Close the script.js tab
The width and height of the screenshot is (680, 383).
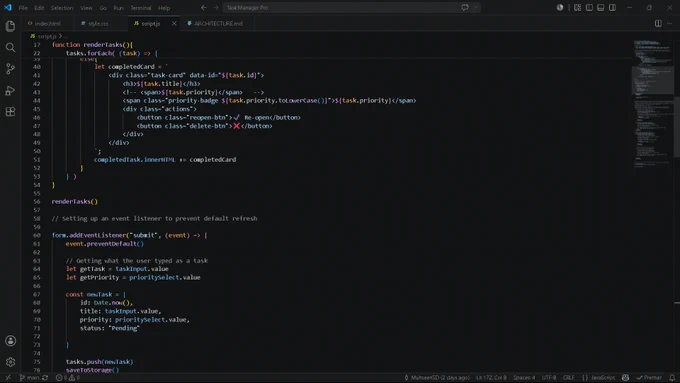pyautogui.click(x=174, y=23)
